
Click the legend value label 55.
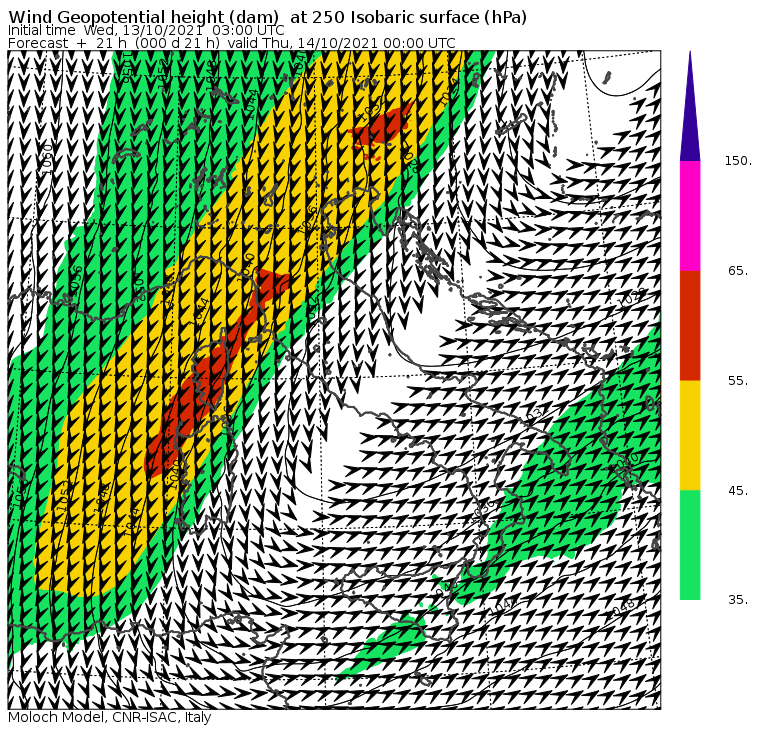(x=738, y=381)
